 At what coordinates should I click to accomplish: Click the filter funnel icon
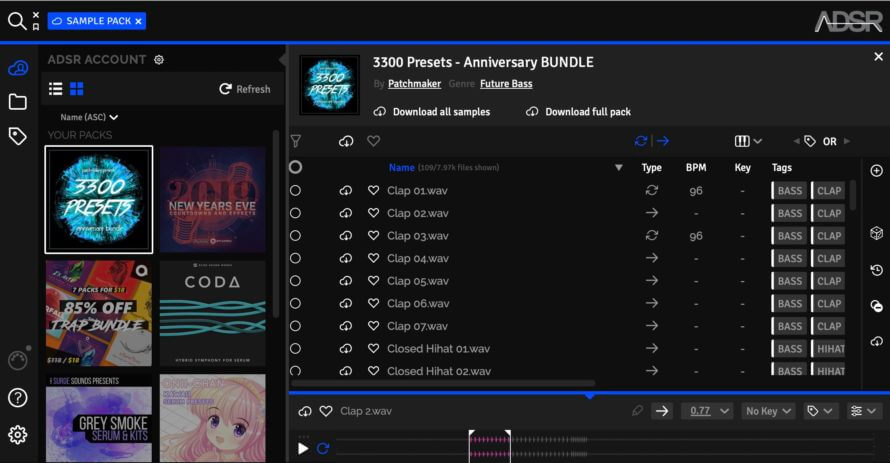pyautogui.click(x=295, y=142)
